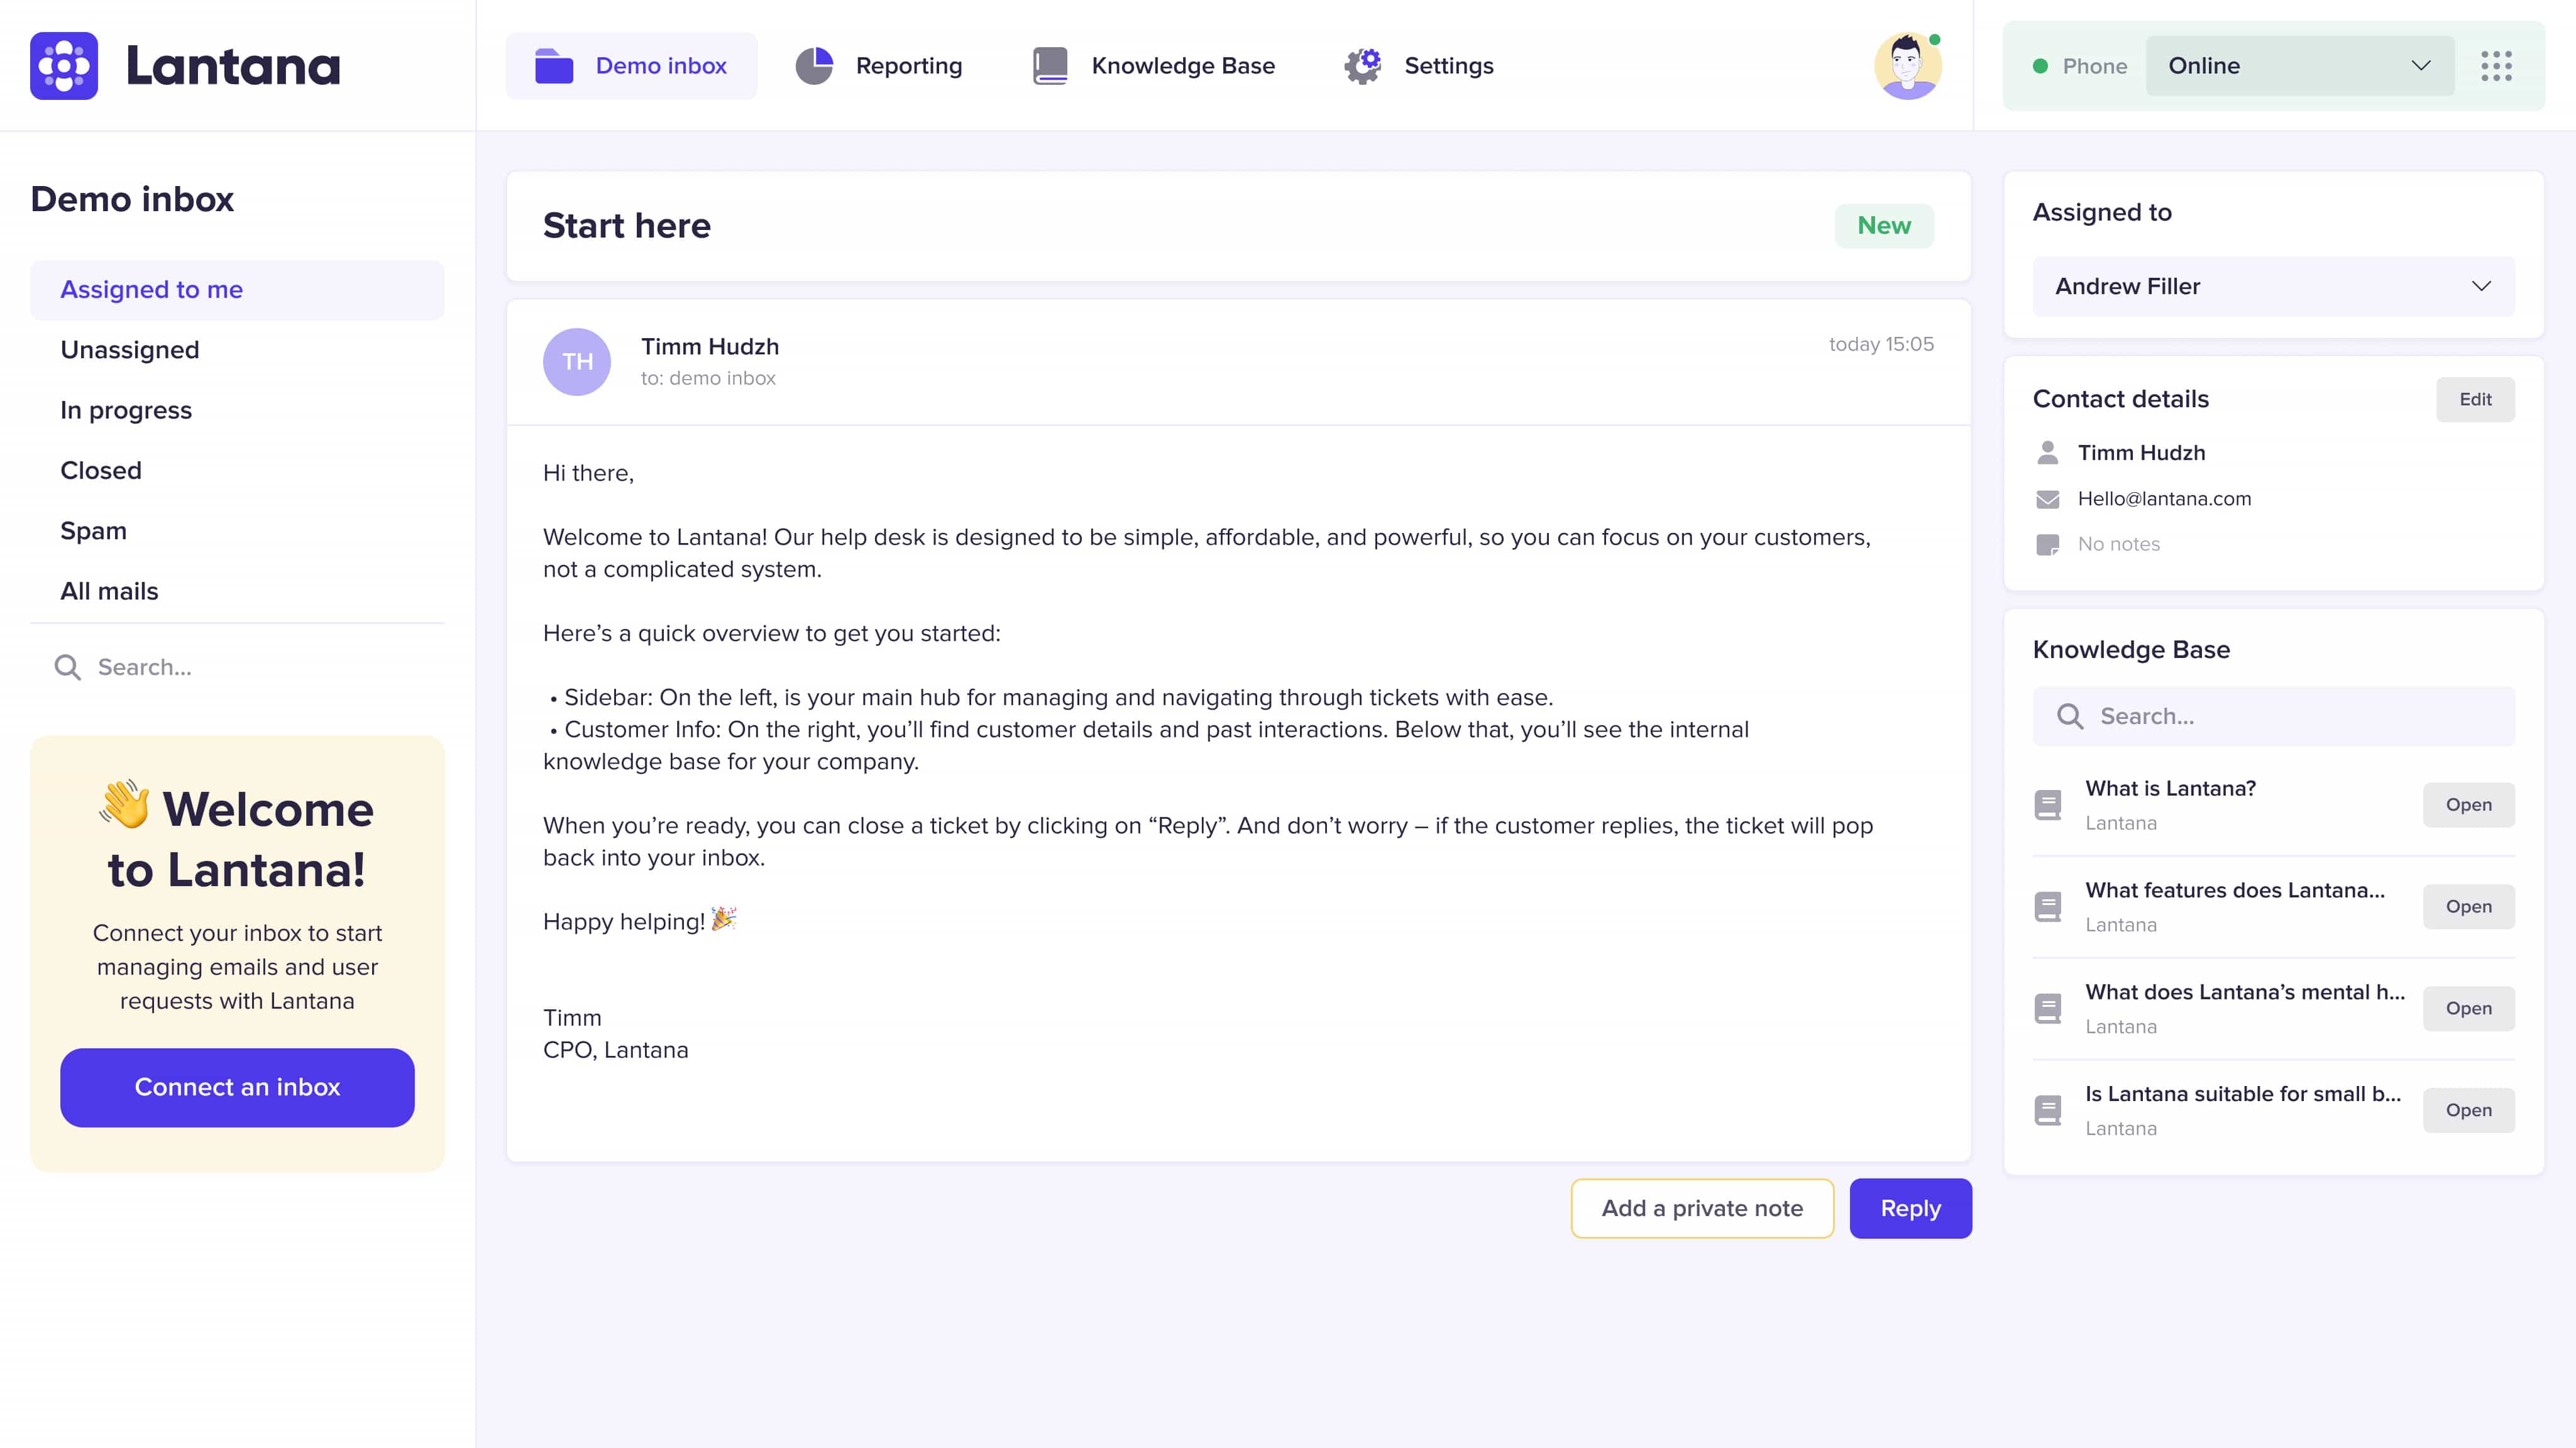Switch to All mails tab
The image size is (2576, 1448).
click(110, 591)
